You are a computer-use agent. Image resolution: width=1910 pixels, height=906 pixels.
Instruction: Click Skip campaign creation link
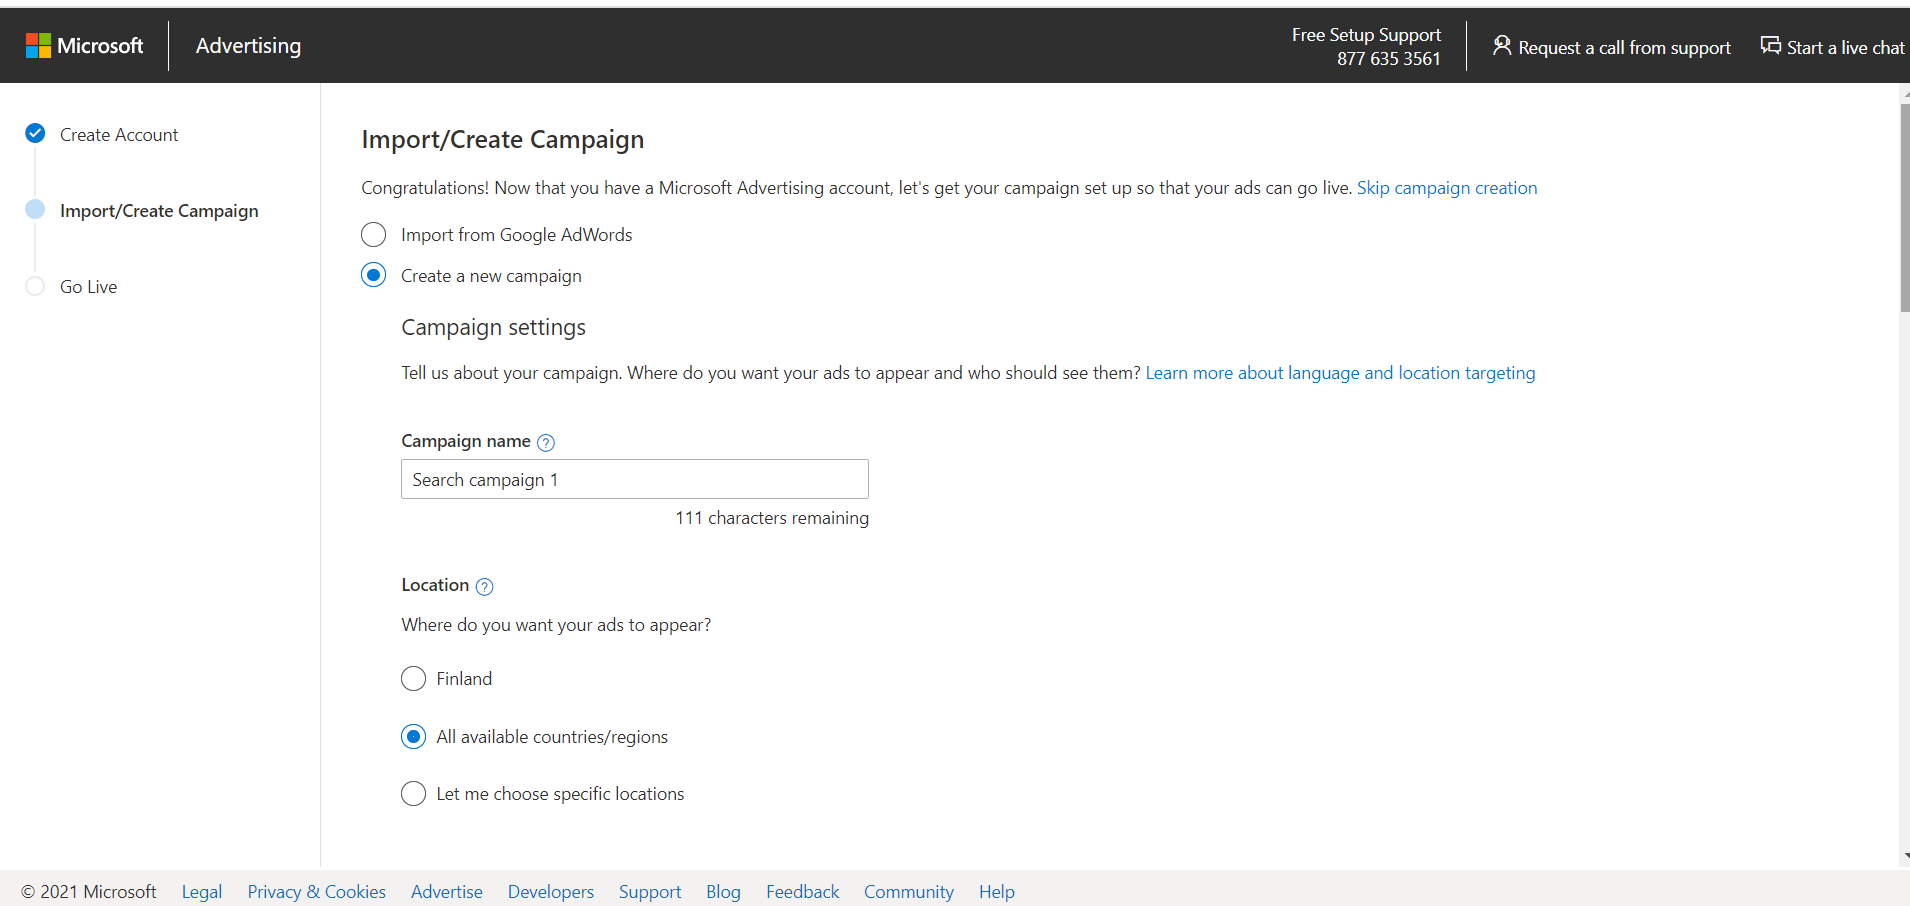coord(1447,188)
